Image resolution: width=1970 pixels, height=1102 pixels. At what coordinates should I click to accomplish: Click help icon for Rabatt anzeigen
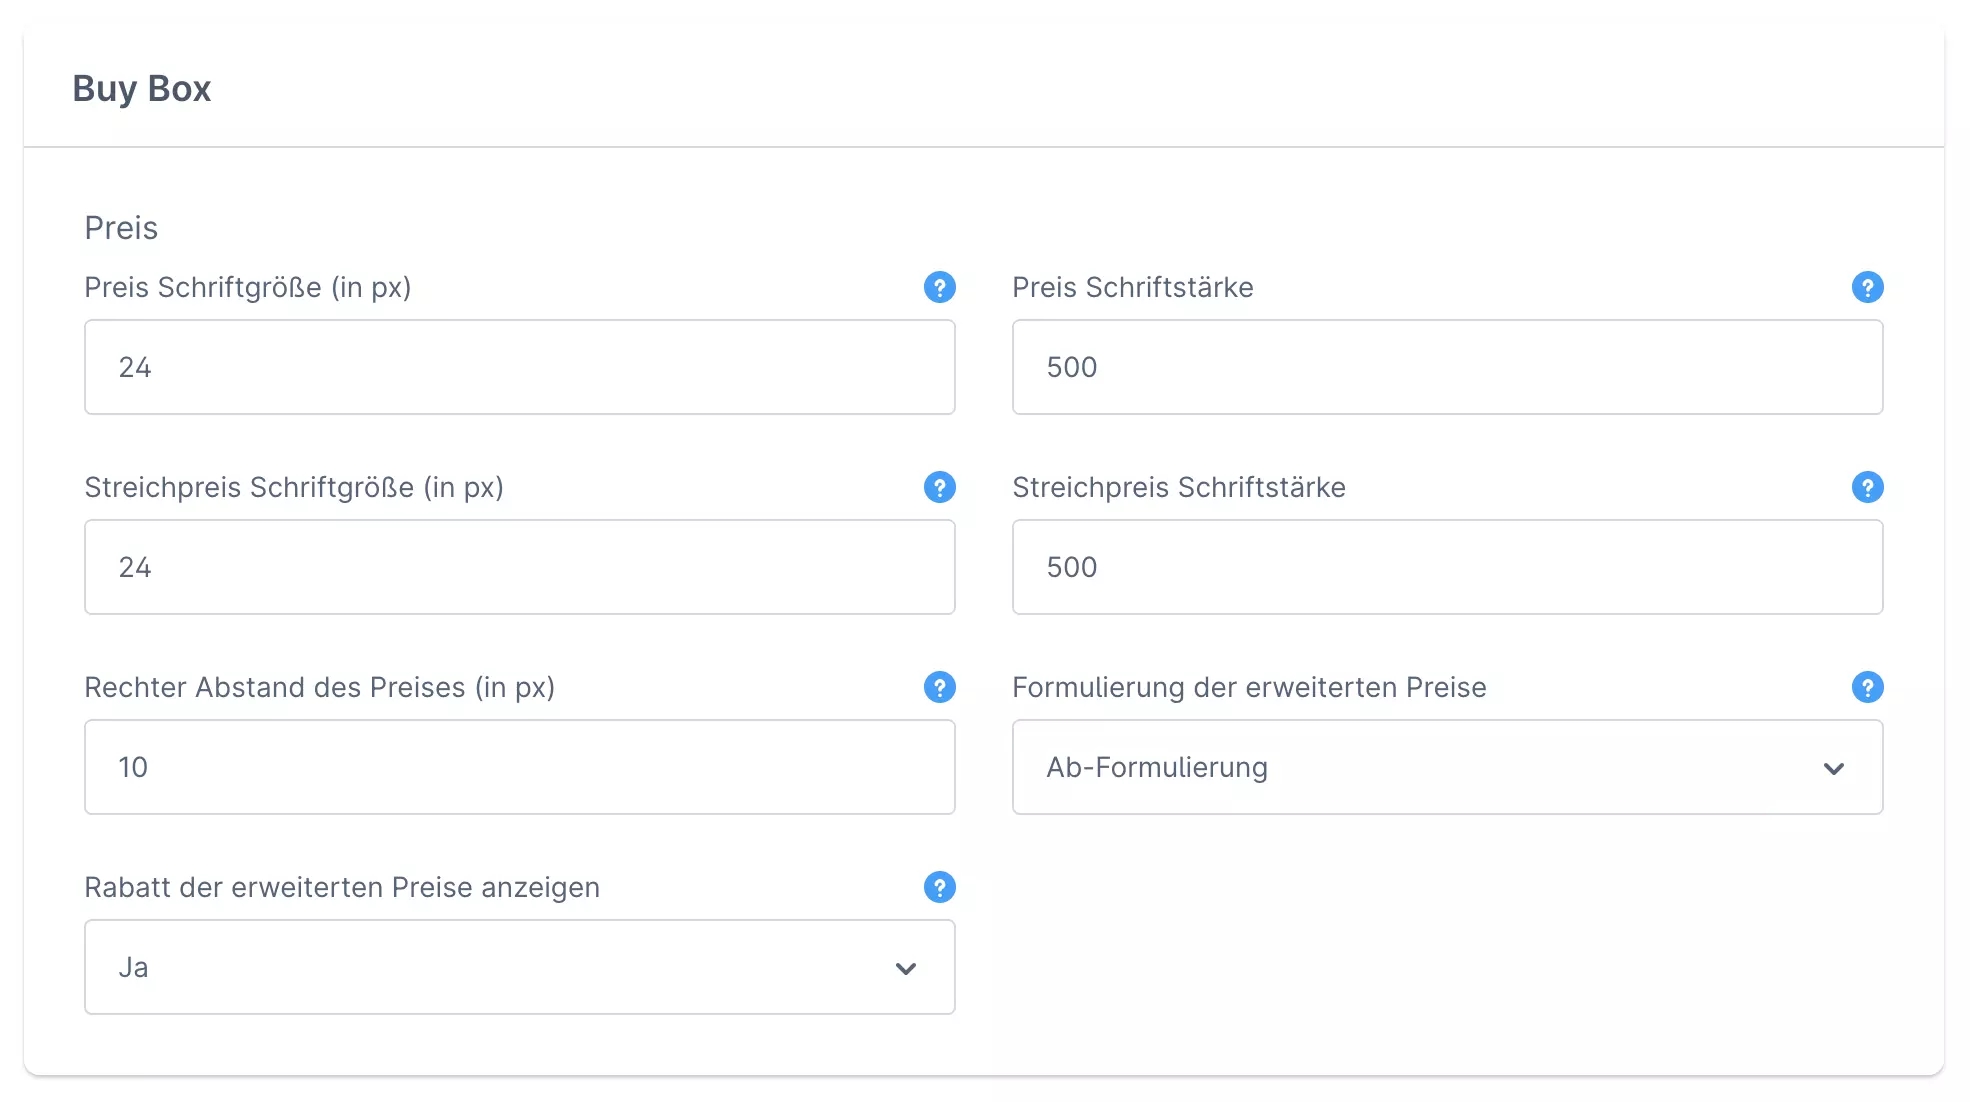pyautogui.click(x=939, y=887)
